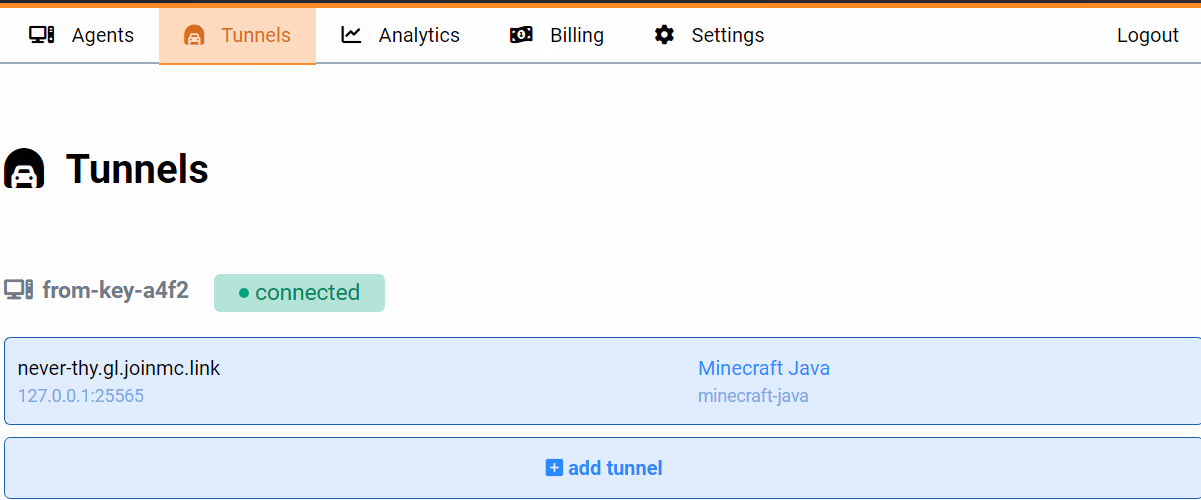Screen dimensions: 1201x500
Task: Click the green connected status badge
Action: 299,293
